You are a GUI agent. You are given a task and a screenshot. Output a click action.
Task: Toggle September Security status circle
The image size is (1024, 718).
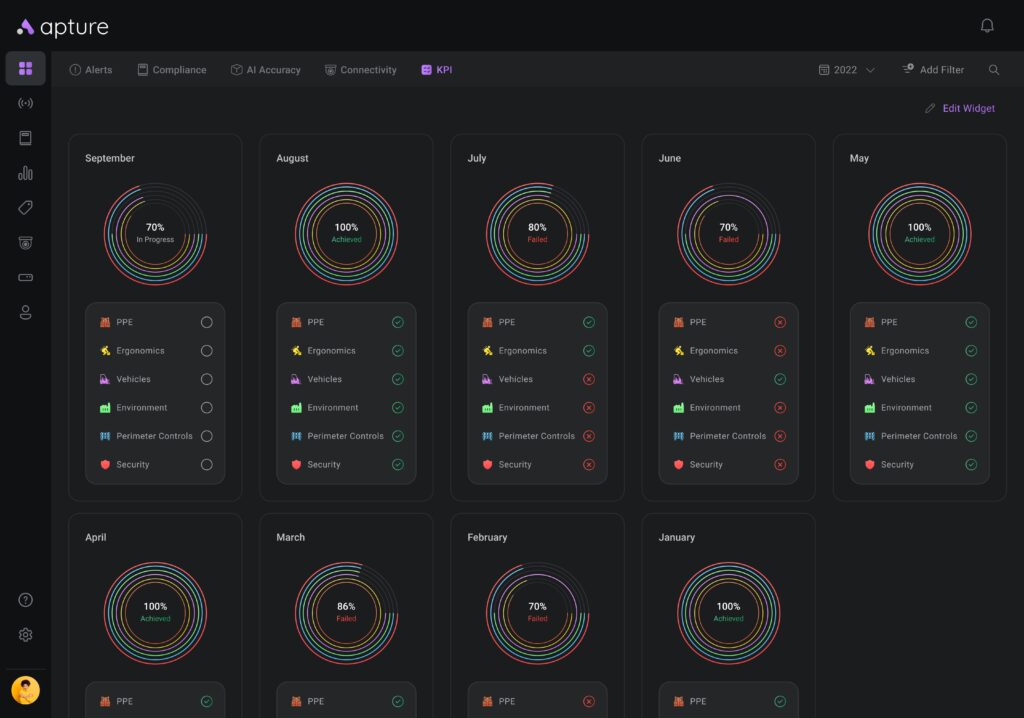click(207, 464)
